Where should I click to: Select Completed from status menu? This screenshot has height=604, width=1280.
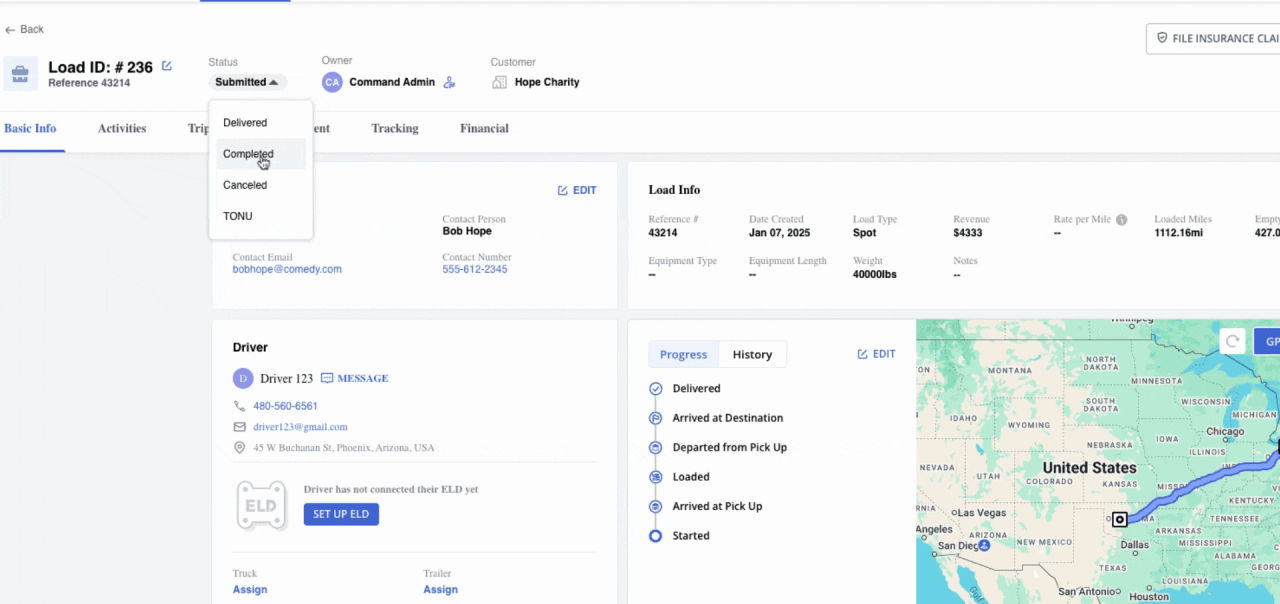point(248,154)
